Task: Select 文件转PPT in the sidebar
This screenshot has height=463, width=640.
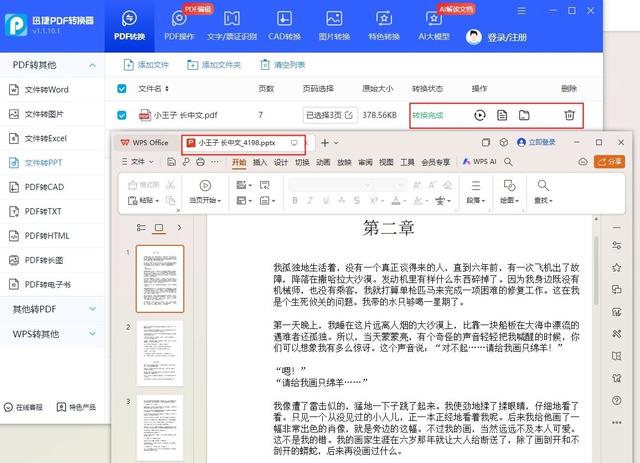Action: tap(52, 162)
